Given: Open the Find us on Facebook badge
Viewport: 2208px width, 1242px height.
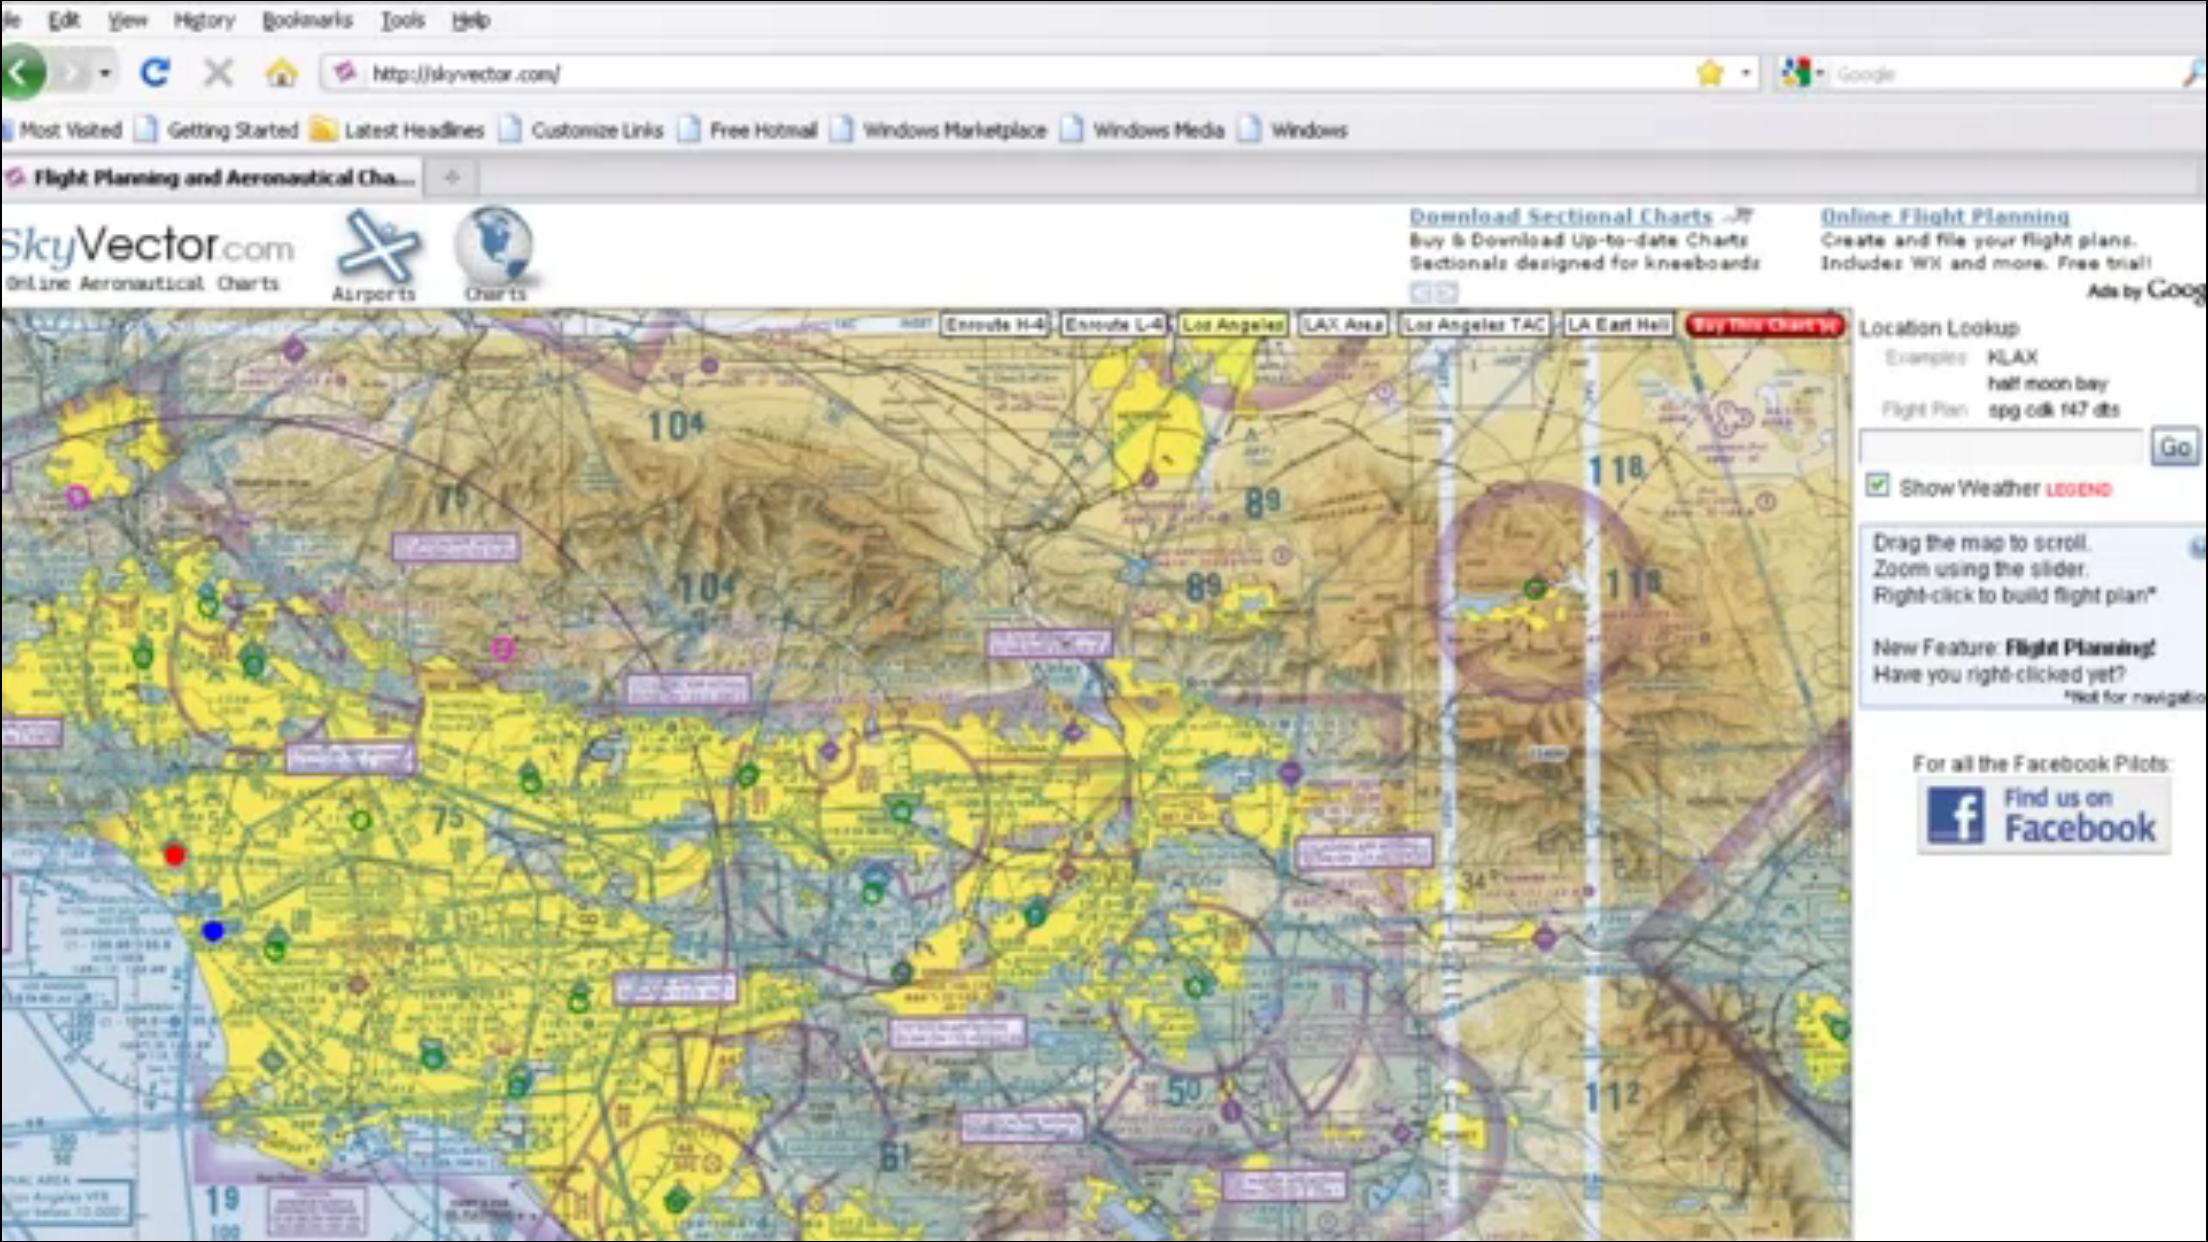Looking at the screenshot, I should [2043, 815].
